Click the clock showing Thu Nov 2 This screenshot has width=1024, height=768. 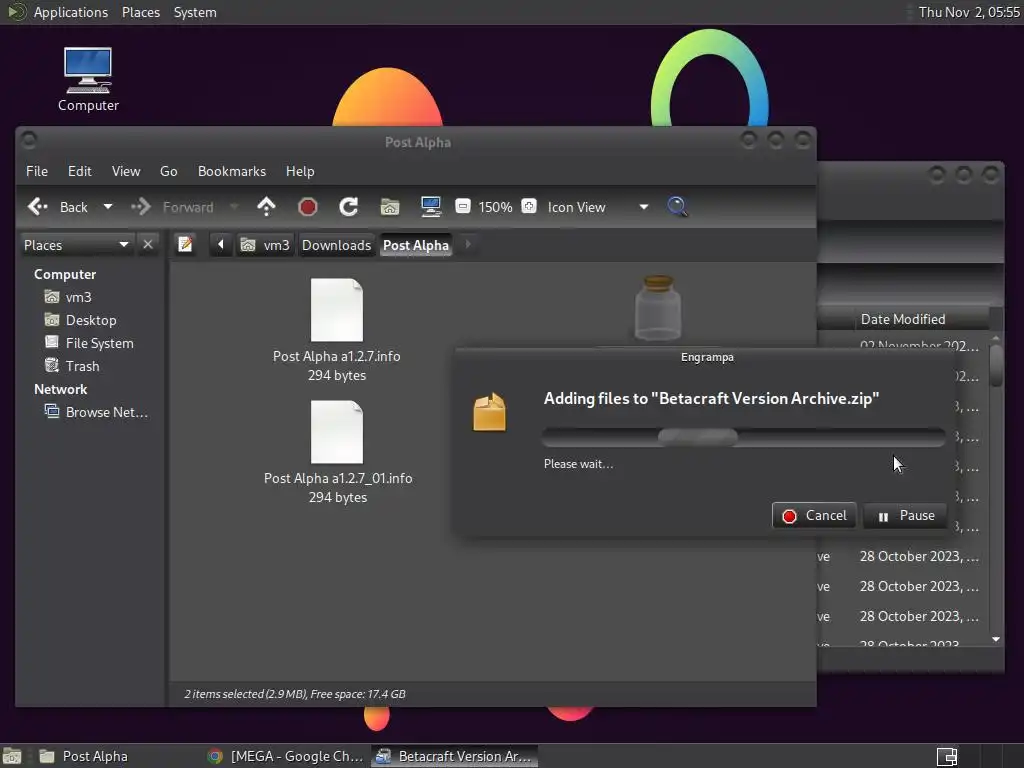pos(968,12)
